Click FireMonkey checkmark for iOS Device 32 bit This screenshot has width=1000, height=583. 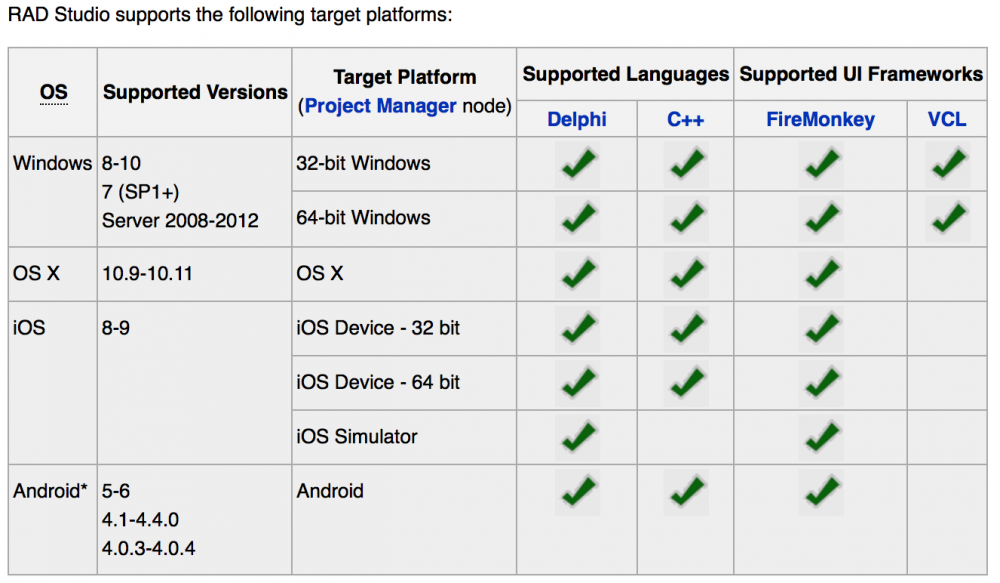click(x=821, y=328)
